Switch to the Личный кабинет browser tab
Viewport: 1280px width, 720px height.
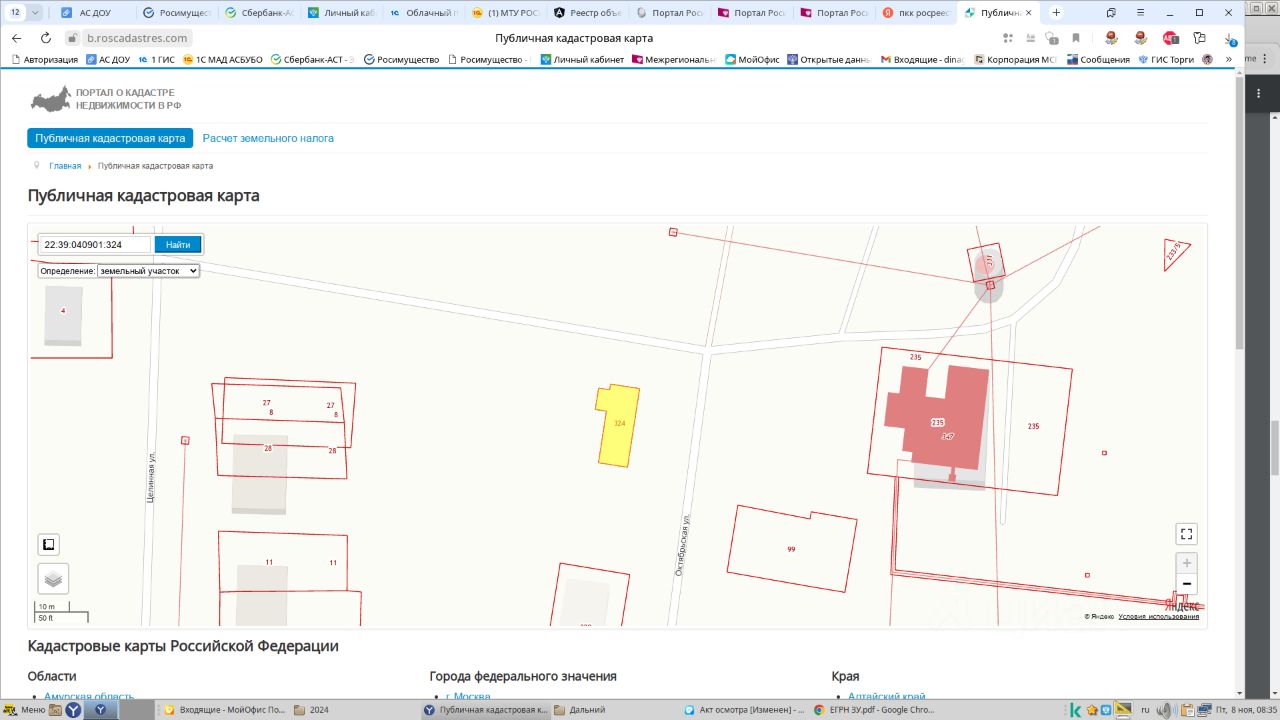[340, 13]
